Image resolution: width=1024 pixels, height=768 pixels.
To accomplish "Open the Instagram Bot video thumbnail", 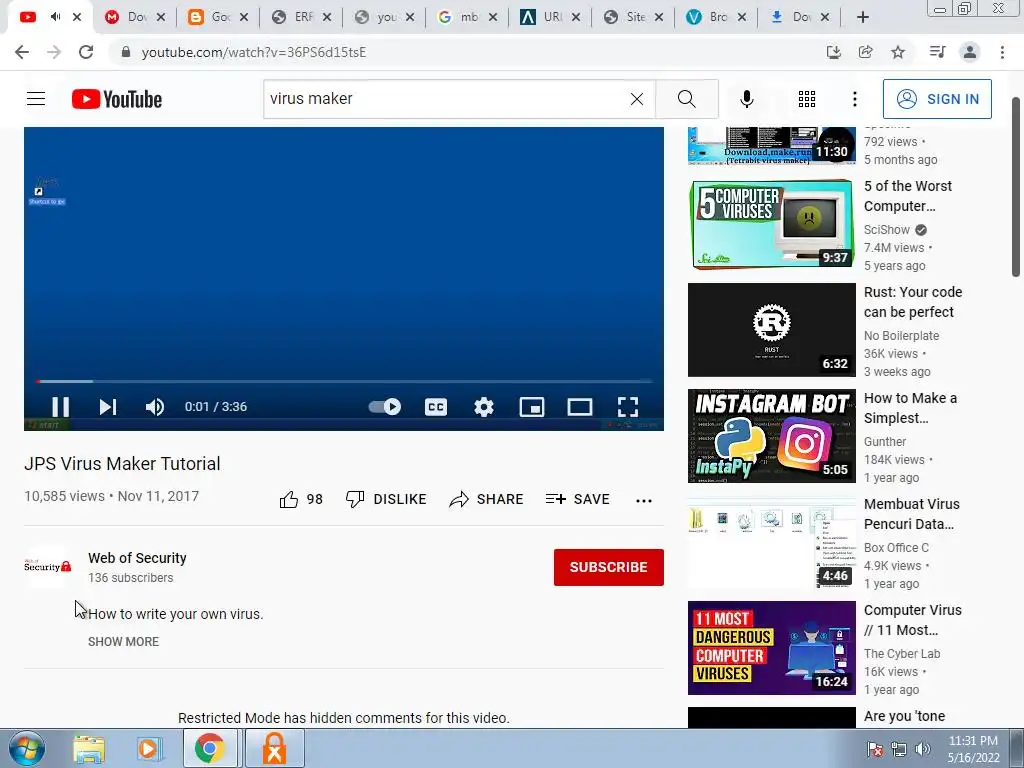I will click(x=771, y=436).
